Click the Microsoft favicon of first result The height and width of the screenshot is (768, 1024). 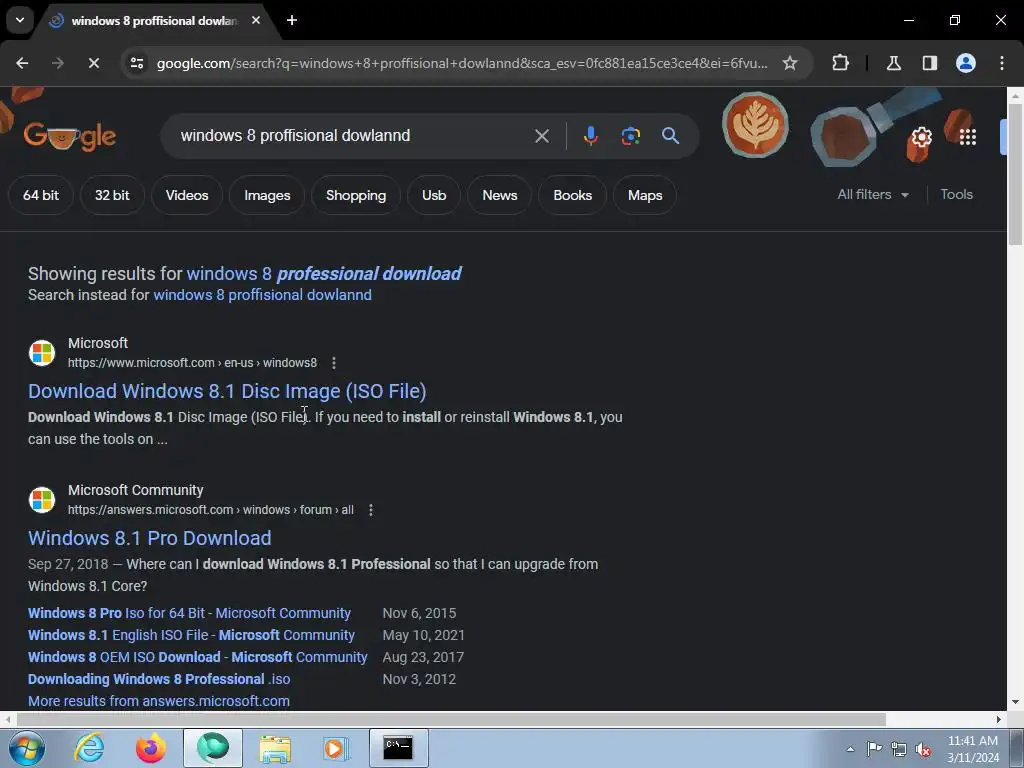point(42,353)
